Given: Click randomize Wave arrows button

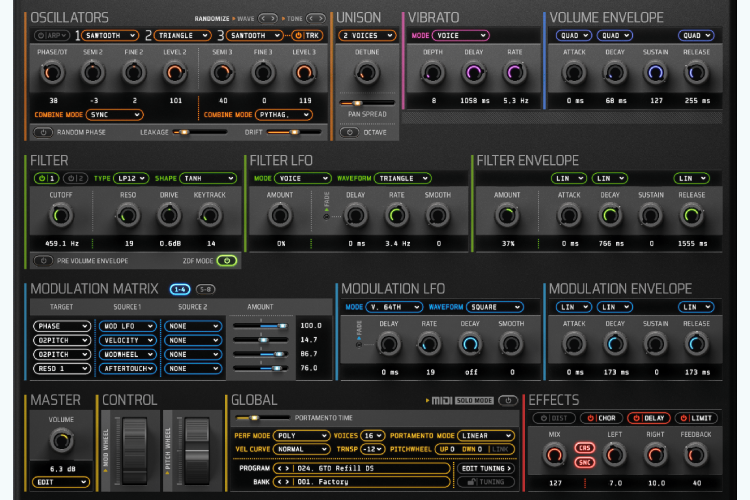Looking at the screenshot, I should click(x=268, y=18).
